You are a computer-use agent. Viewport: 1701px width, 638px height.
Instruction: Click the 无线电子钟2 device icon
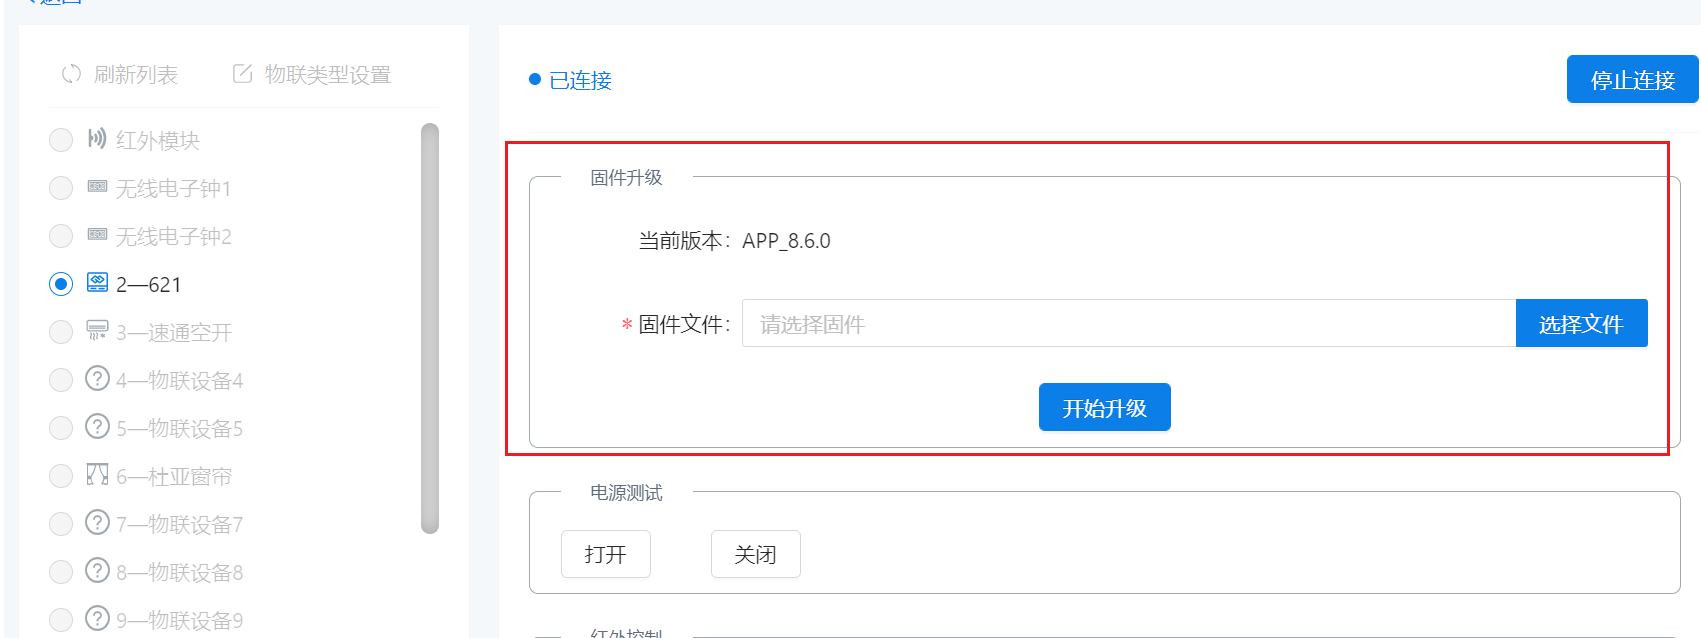97,235
